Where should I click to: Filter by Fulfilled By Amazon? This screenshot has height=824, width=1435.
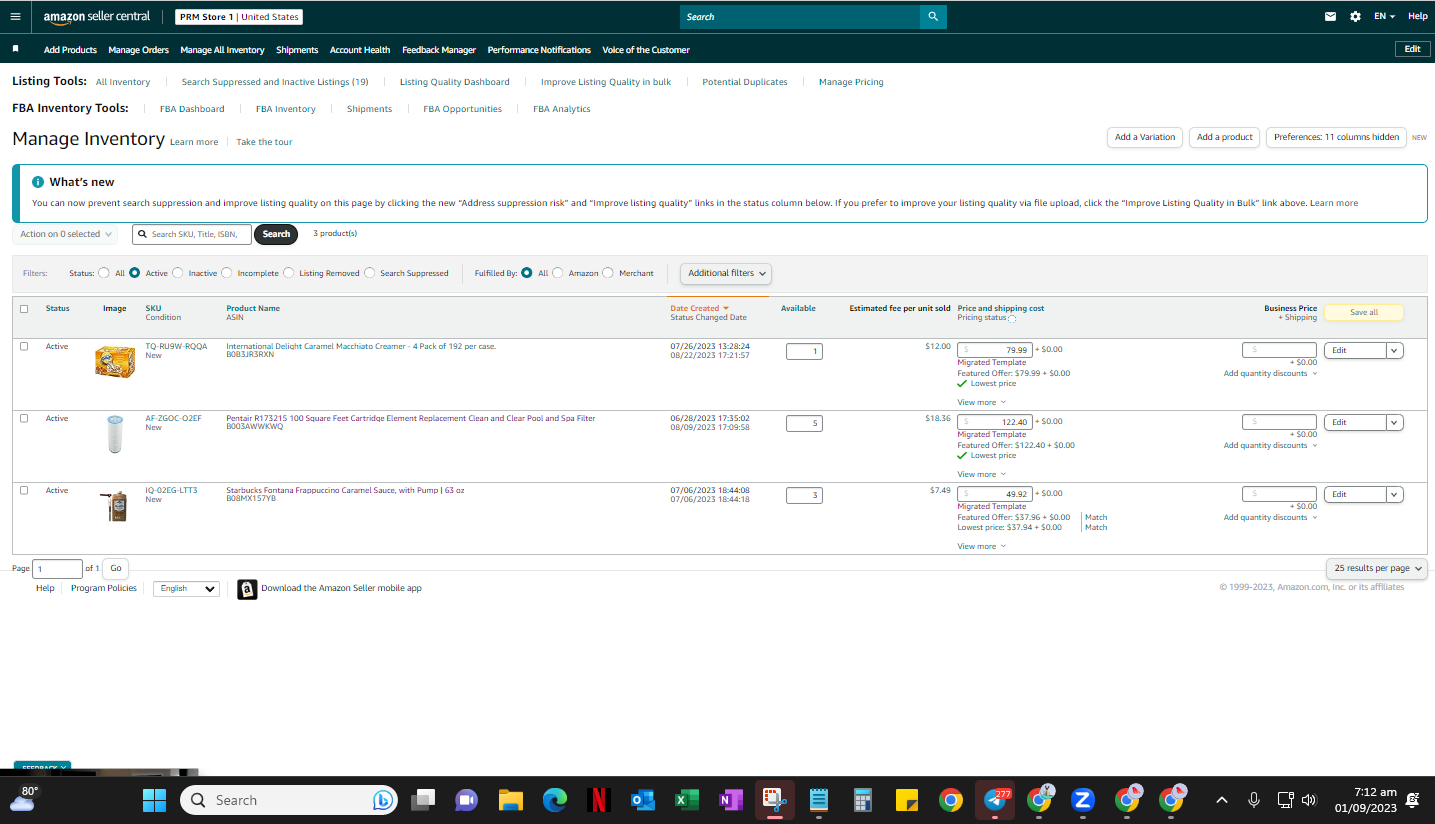pyautogui.click(x=558, y=273)
